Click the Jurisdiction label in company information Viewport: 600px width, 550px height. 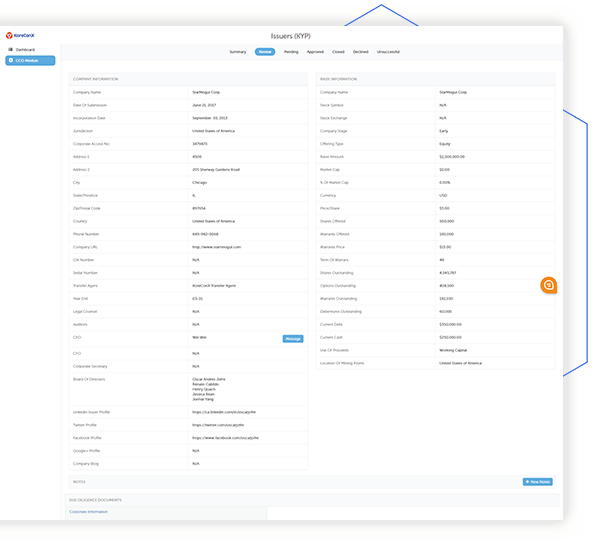[x=83, y=131]
